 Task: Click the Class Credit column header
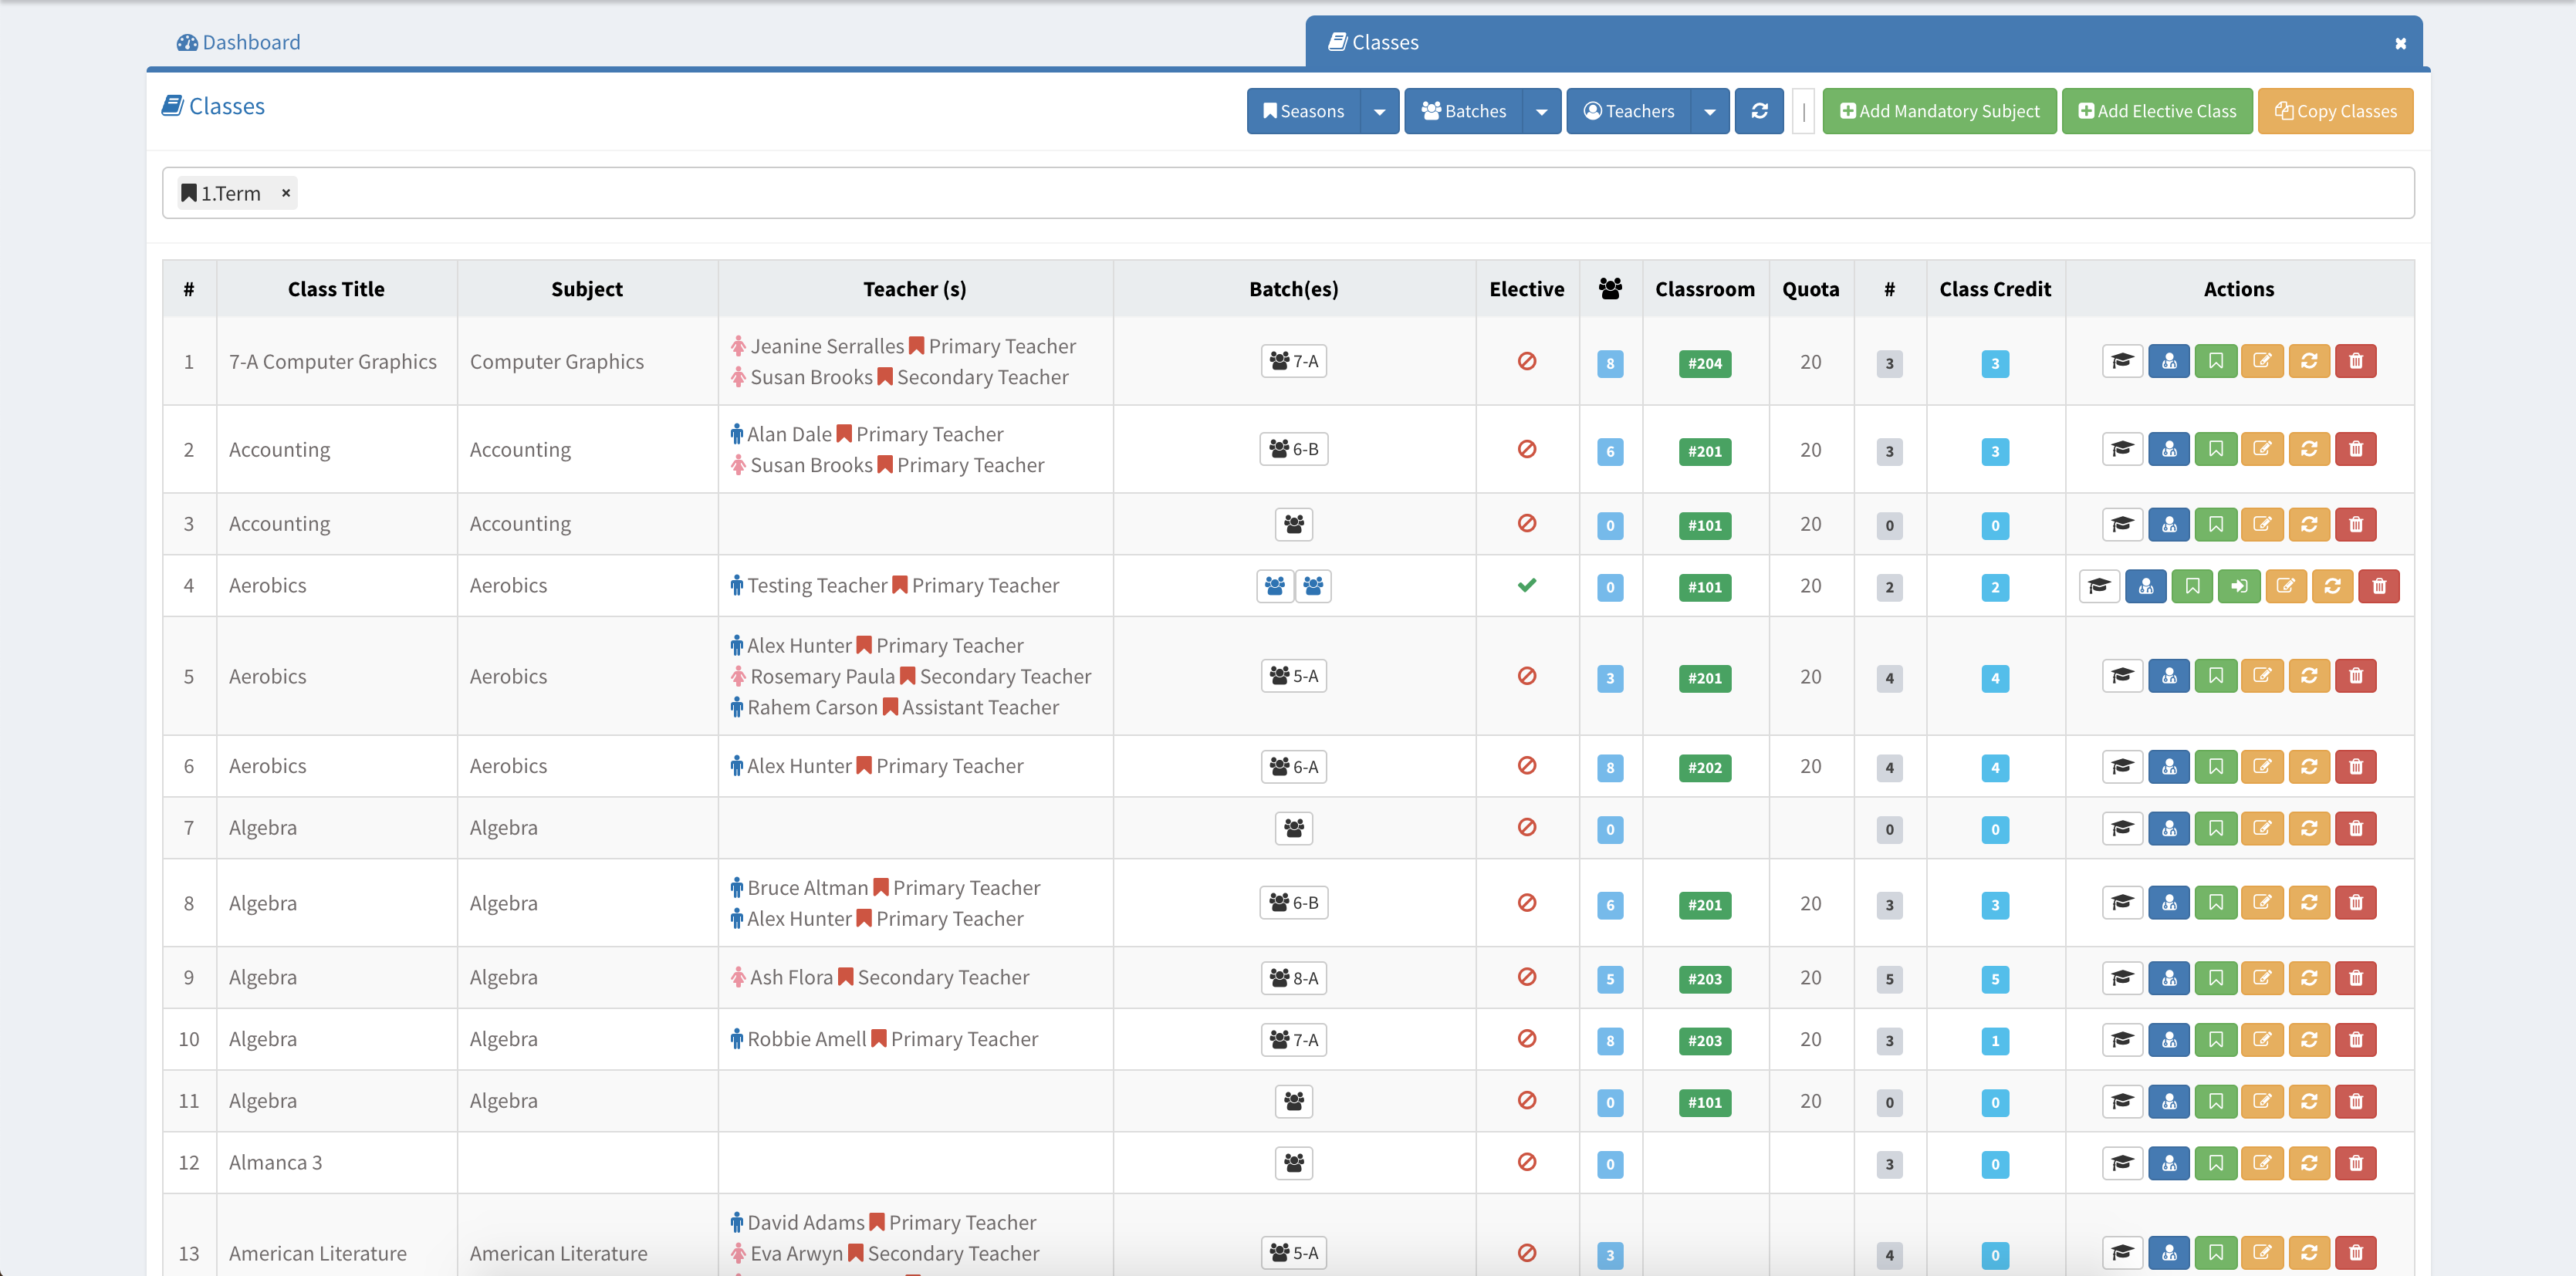point(1995,289)
